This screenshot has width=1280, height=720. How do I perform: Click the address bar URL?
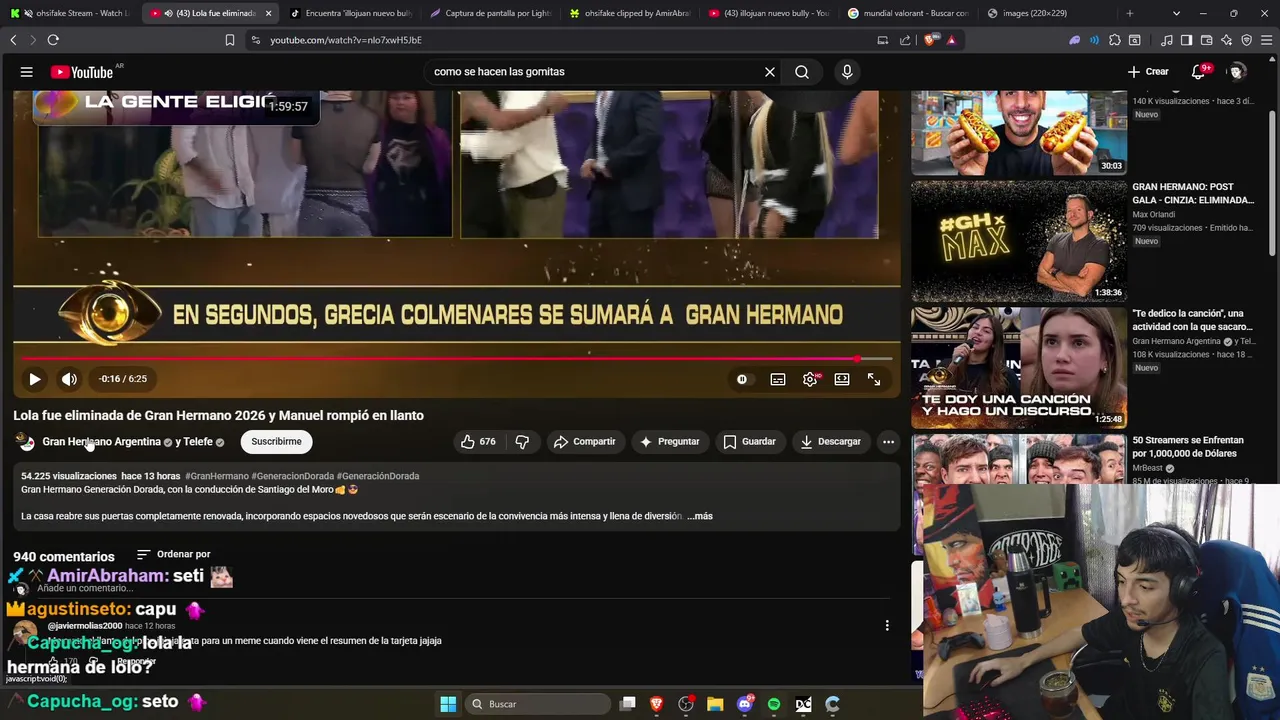(x=346, y=40)
